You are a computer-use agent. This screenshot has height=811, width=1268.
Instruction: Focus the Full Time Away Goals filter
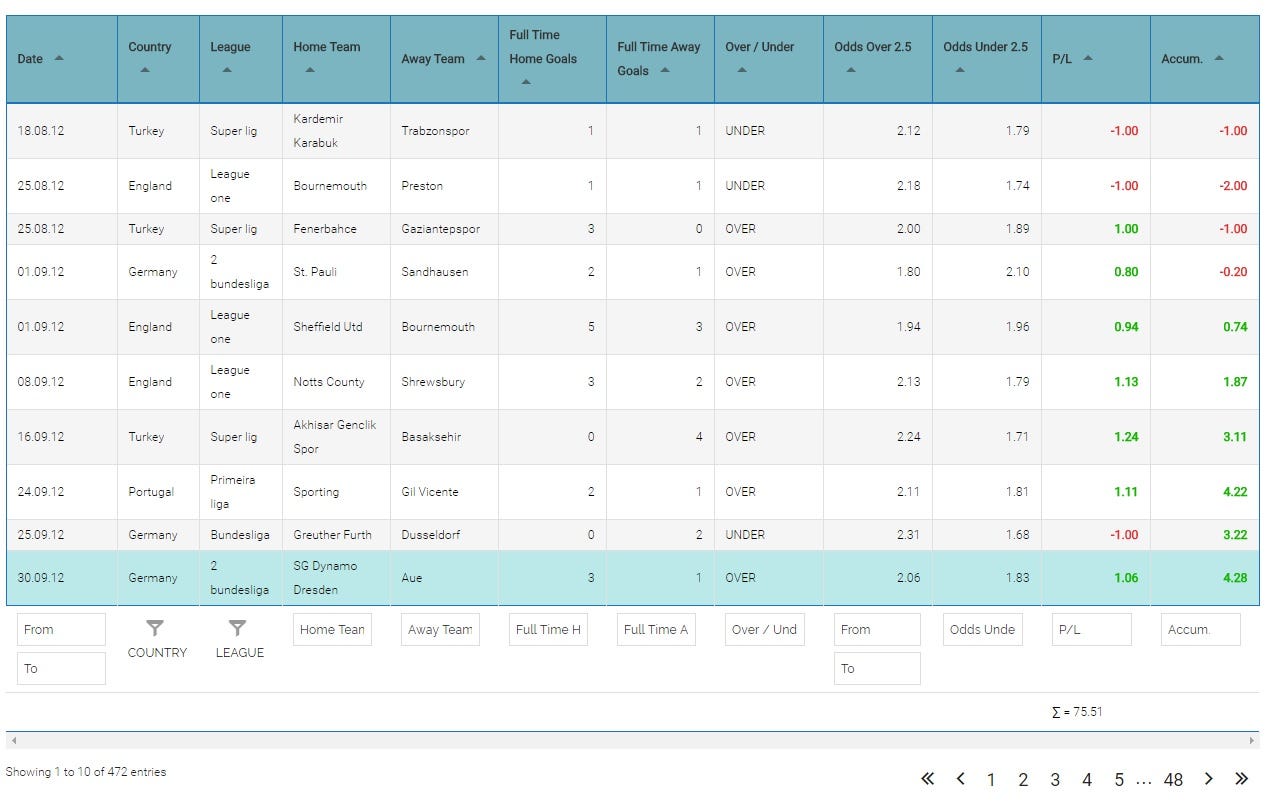656,629
